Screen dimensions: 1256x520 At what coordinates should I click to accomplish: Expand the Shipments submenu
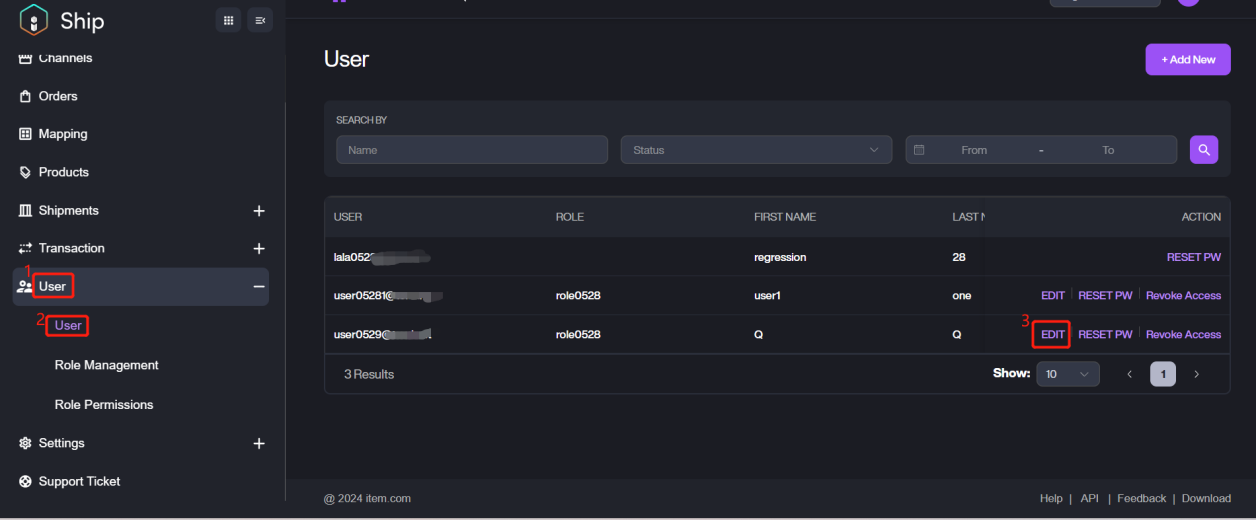259,211
